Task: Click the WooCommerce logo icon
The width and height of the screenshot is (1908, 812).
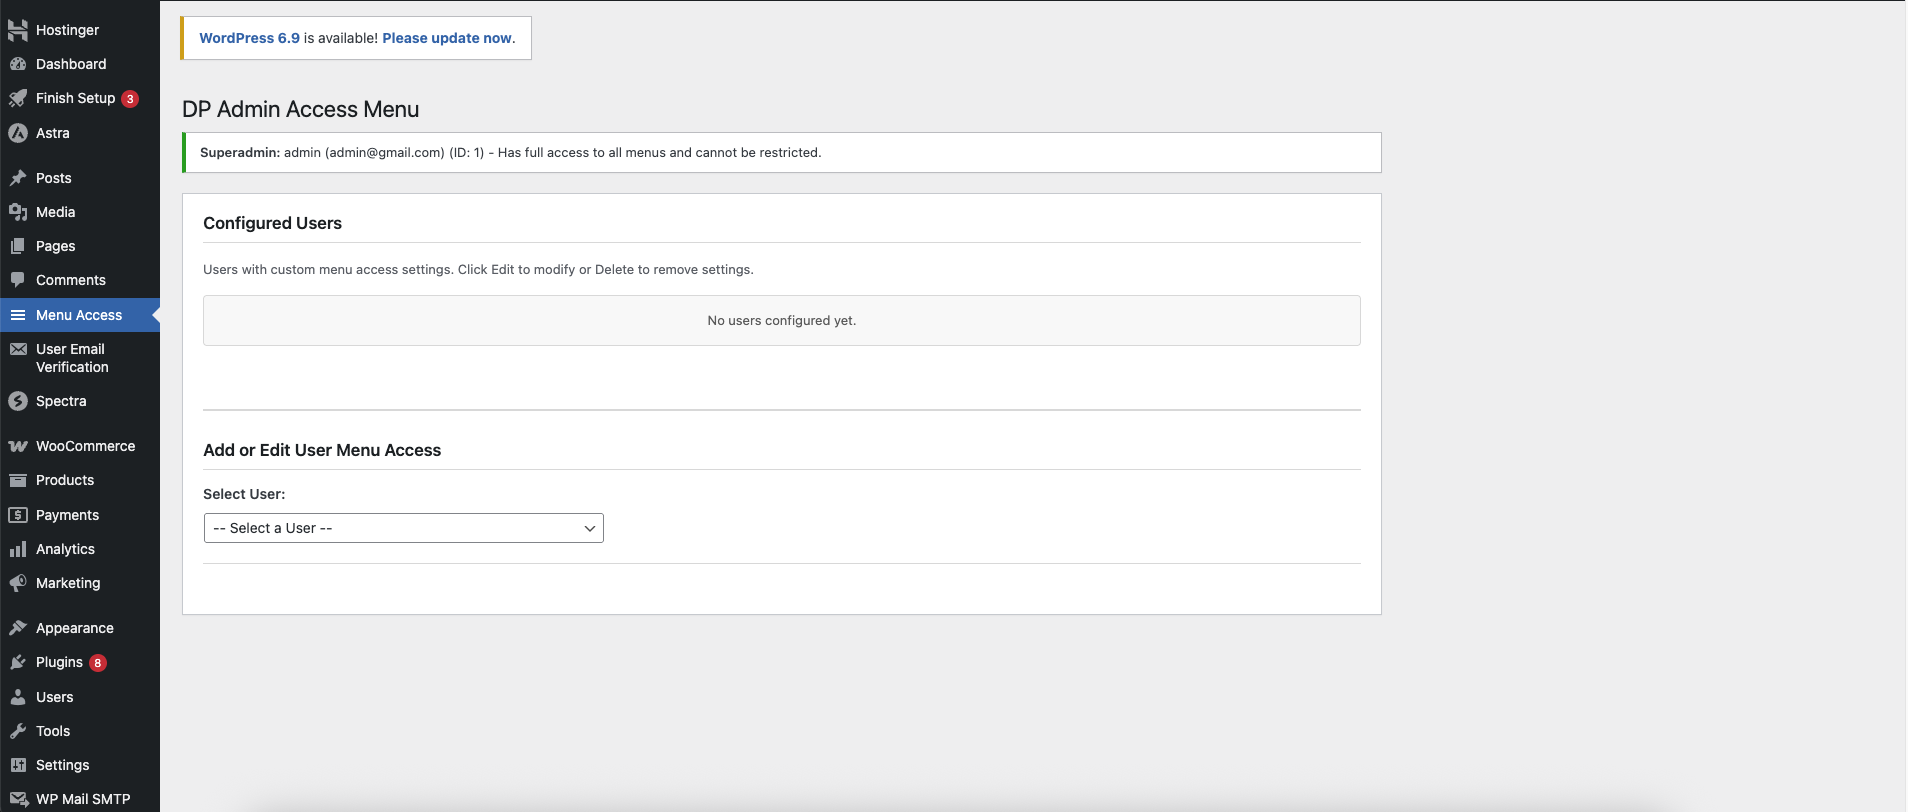Action: pyautogui.click(x=18, y=446)
